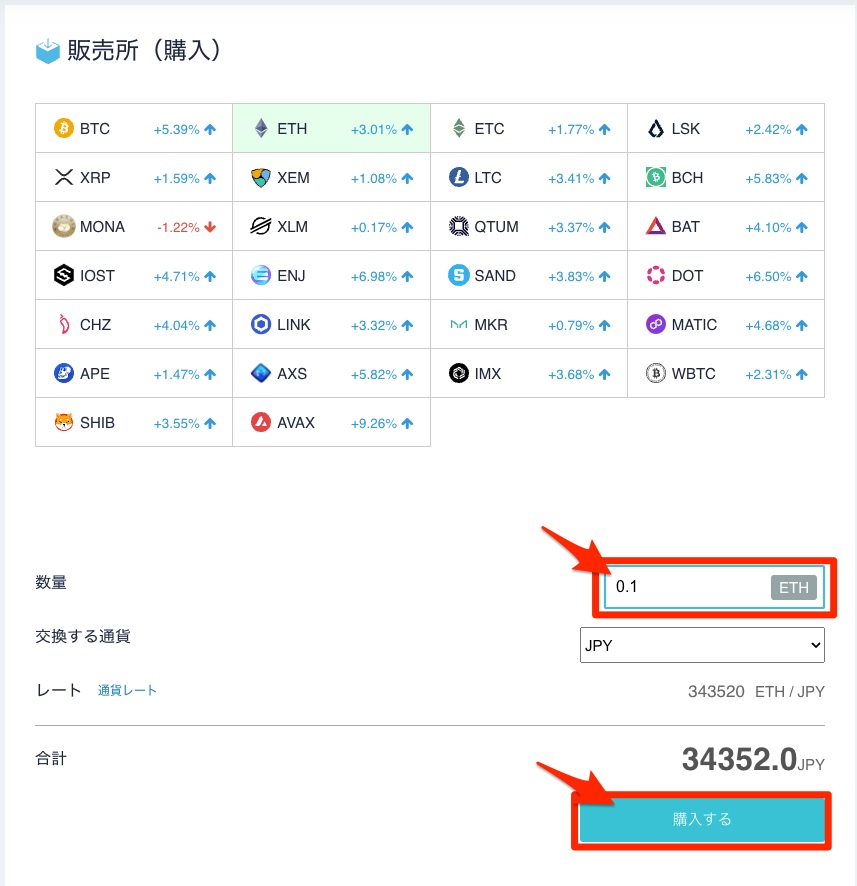Viewport: 857px width, 886px height.
Task: Click the WBTC coin icon
Action: point(655,373)
